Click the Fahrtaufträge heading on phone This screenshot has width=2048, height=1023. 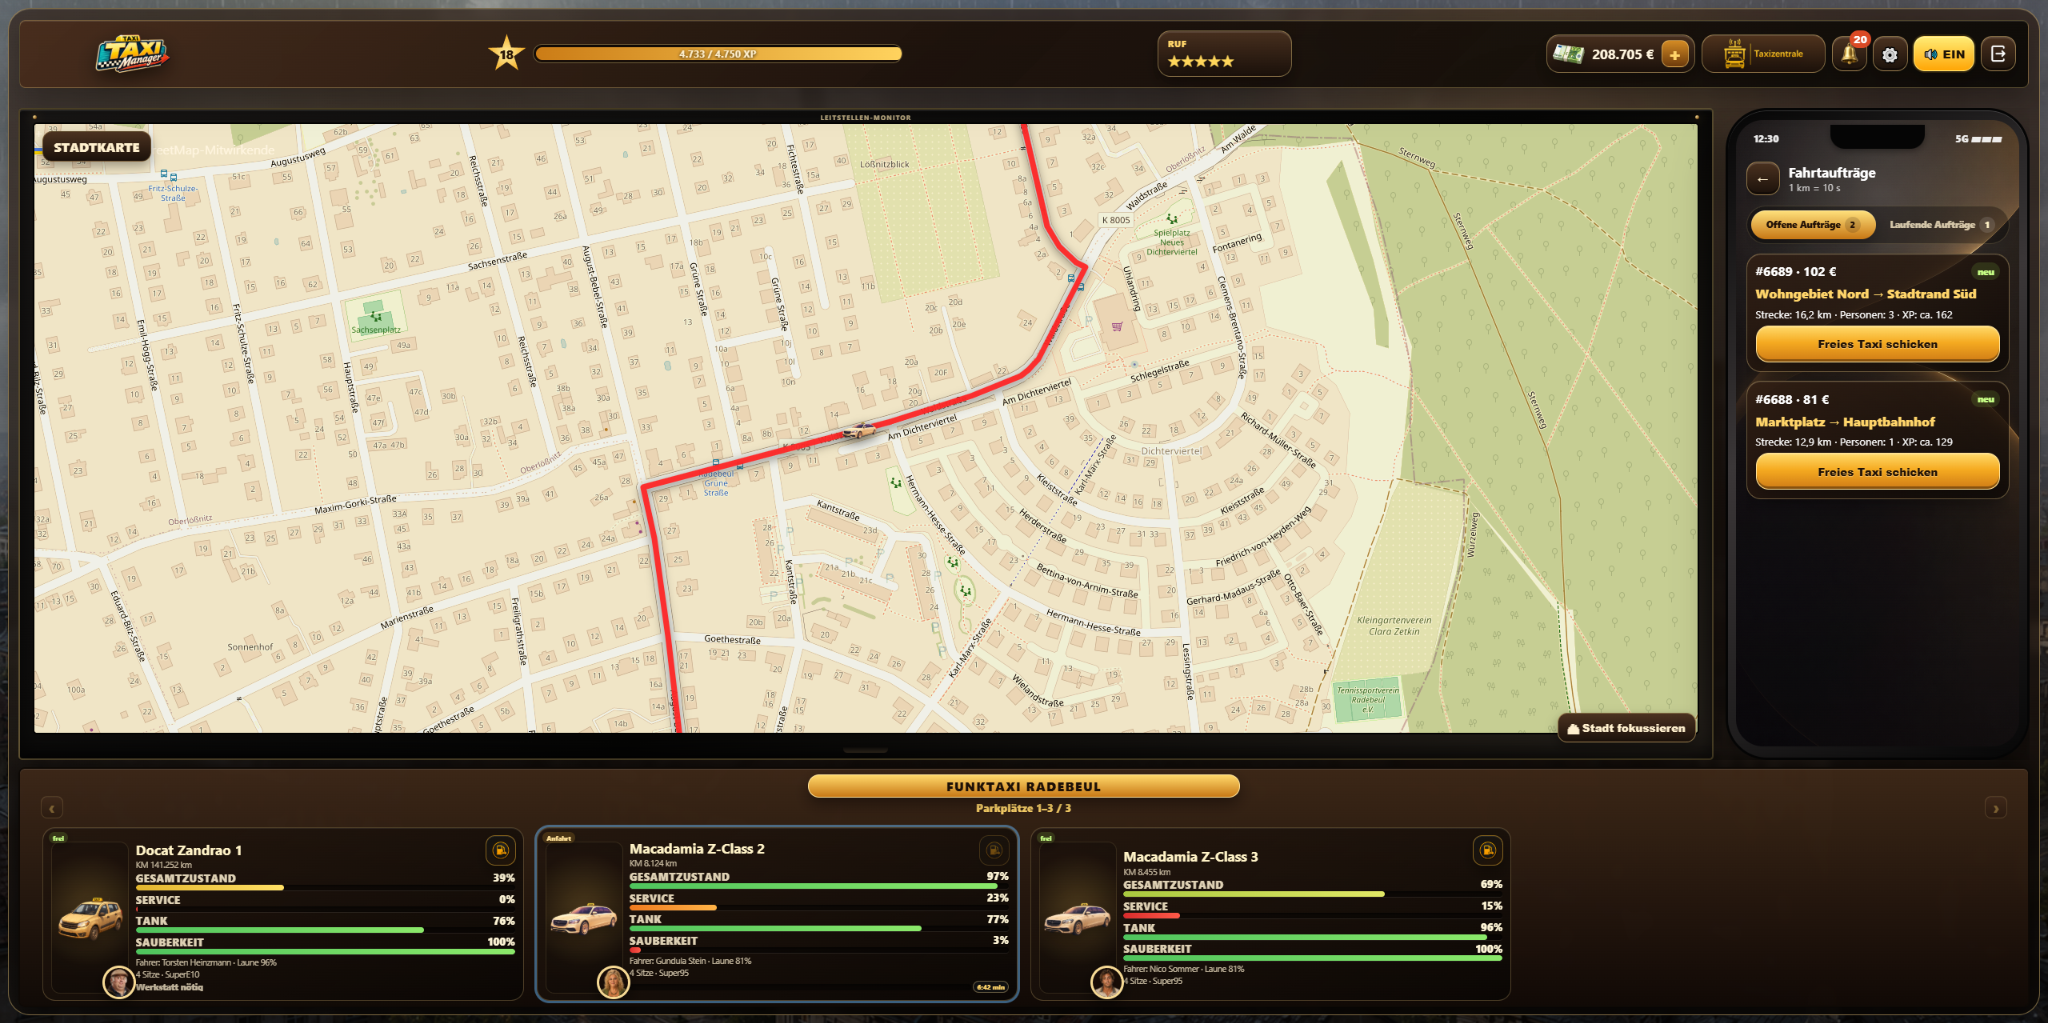coord(1832,173)
